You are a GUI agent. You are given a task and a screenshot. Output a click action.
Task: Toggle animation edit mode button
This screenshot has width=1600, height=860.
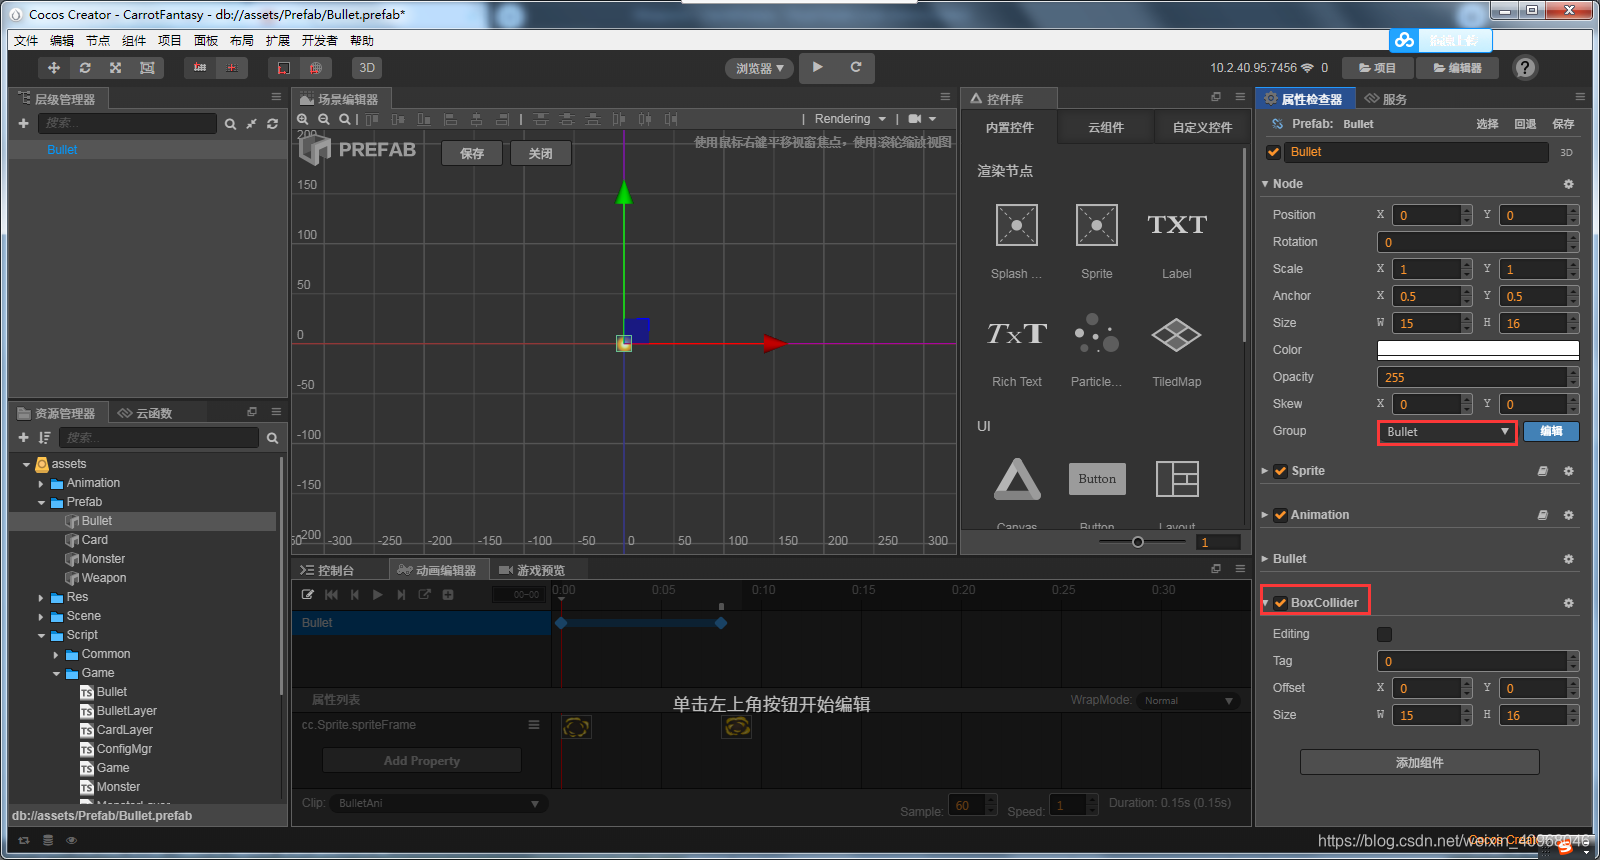point(308,594)
